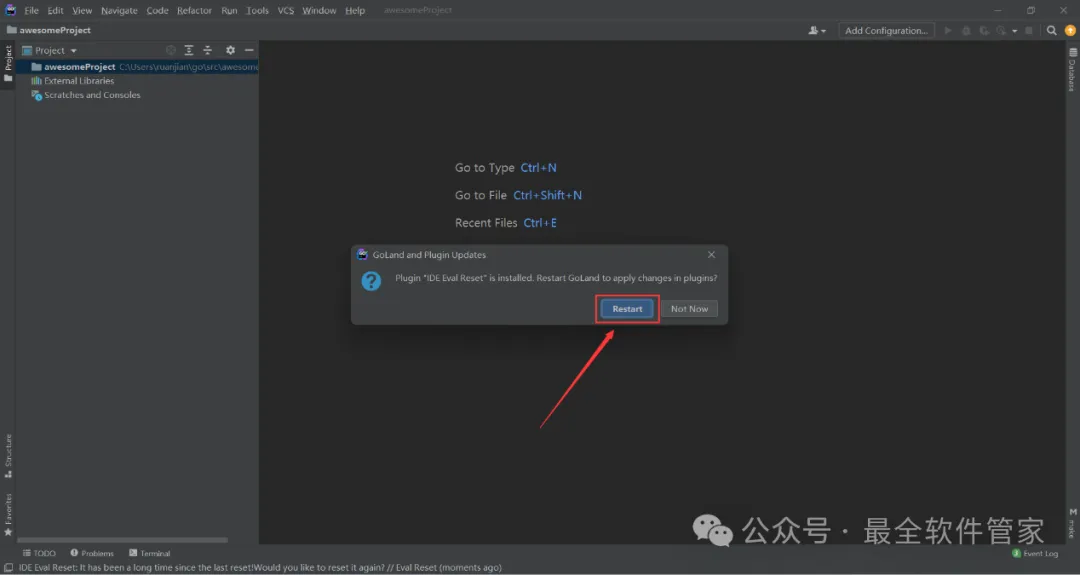Open the Code menu
The width and height of the screenshot is (1080, 575).
coord(157,10)
